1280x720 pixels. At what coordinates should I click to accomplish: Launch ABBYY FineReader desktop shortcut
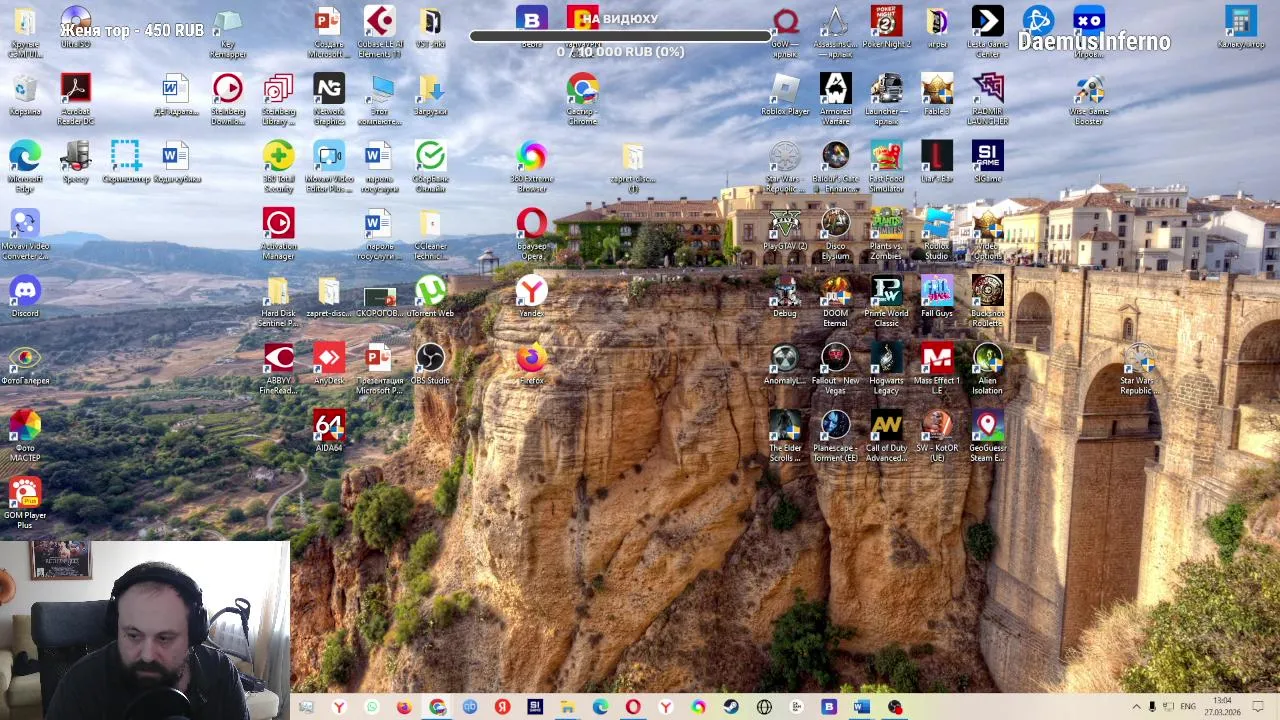[x=279, y=368]
